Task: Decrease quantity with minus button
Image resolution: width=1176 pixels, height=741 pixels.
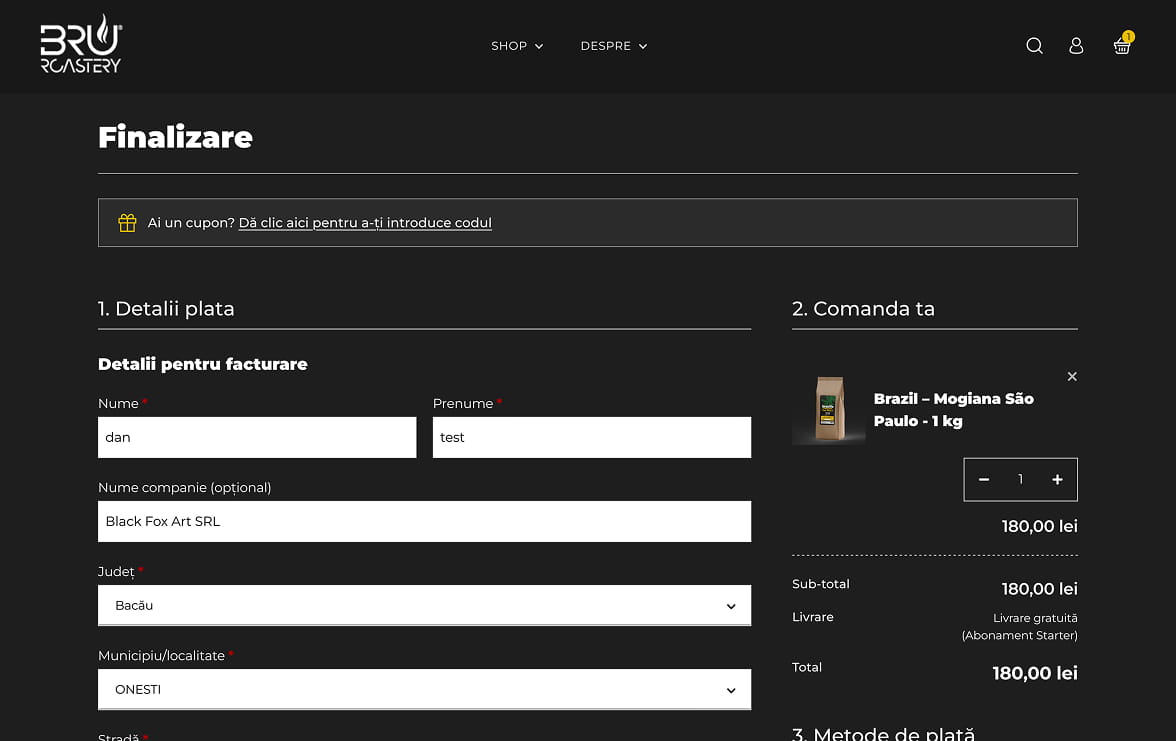Action: tap(984, 480)
